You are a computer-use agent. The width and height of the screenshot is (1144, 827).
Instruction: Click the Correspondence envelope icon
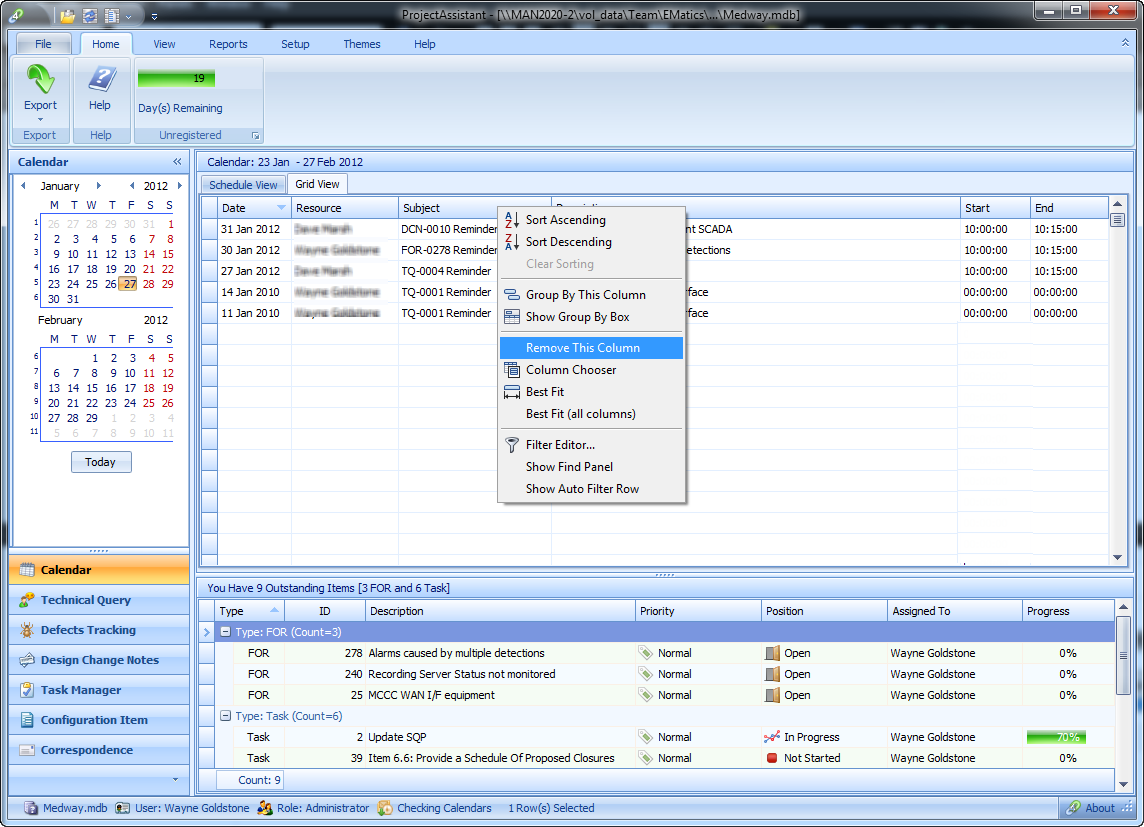(27, 750)
